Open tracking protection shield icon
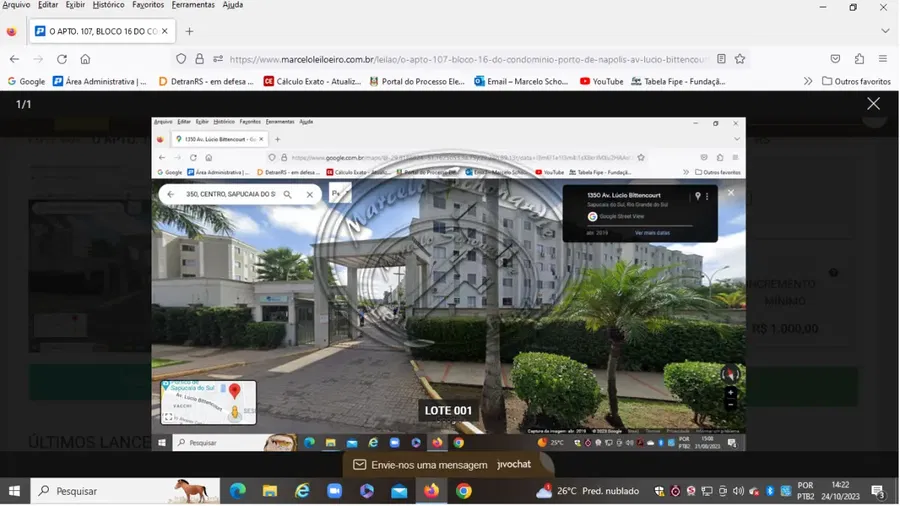 pyautogui.click(x=181, y=59)
